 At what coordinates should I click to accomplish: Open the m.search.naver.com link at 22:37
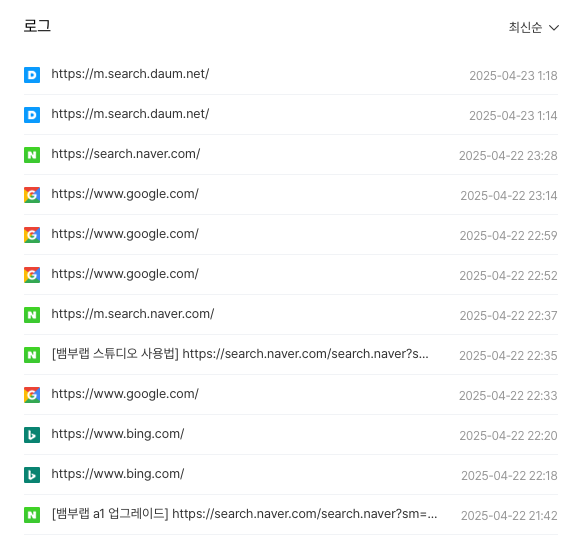[x=133, y=314]
